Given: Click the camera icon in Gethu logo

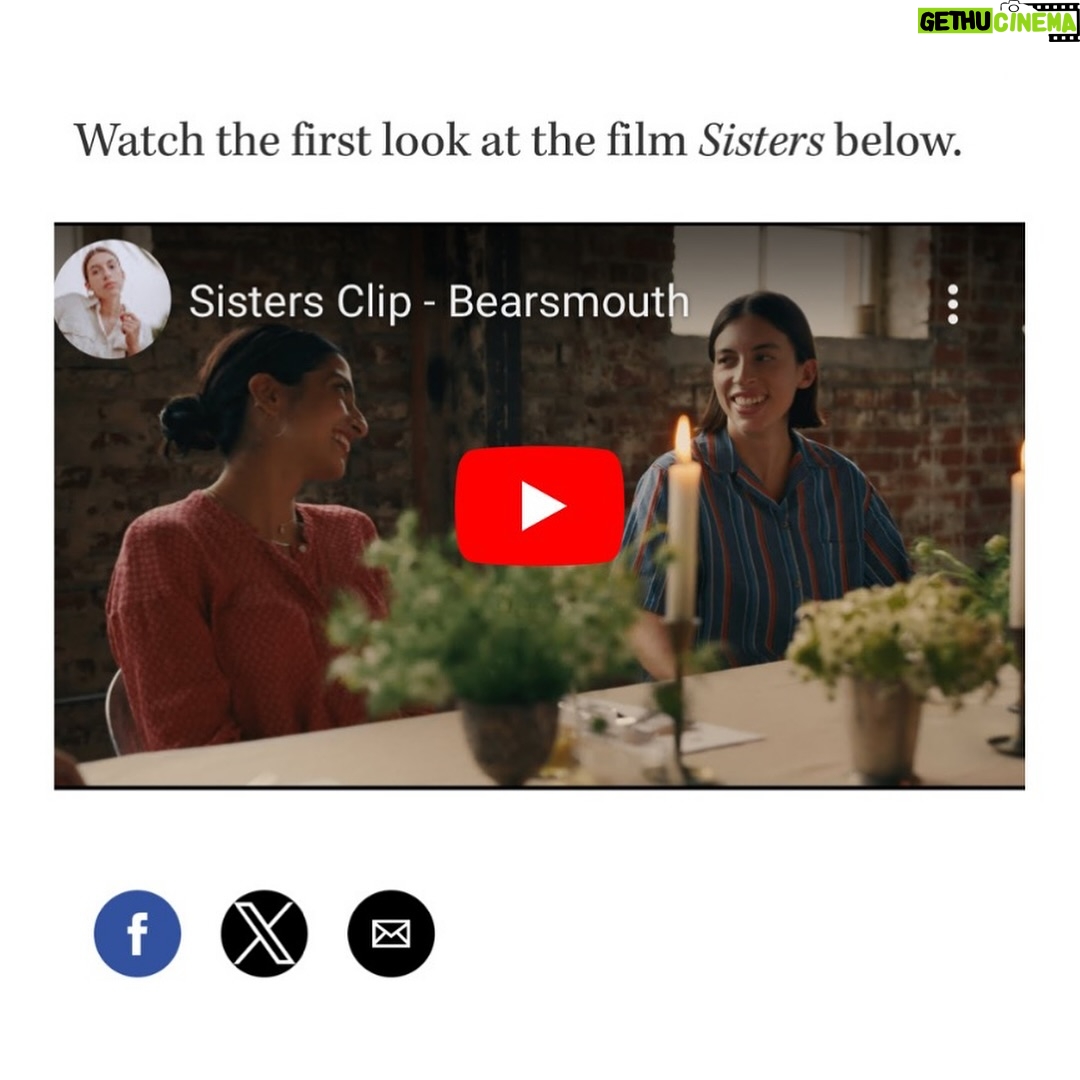Looking at the screenshot, I should click(x=1010, y=6).
